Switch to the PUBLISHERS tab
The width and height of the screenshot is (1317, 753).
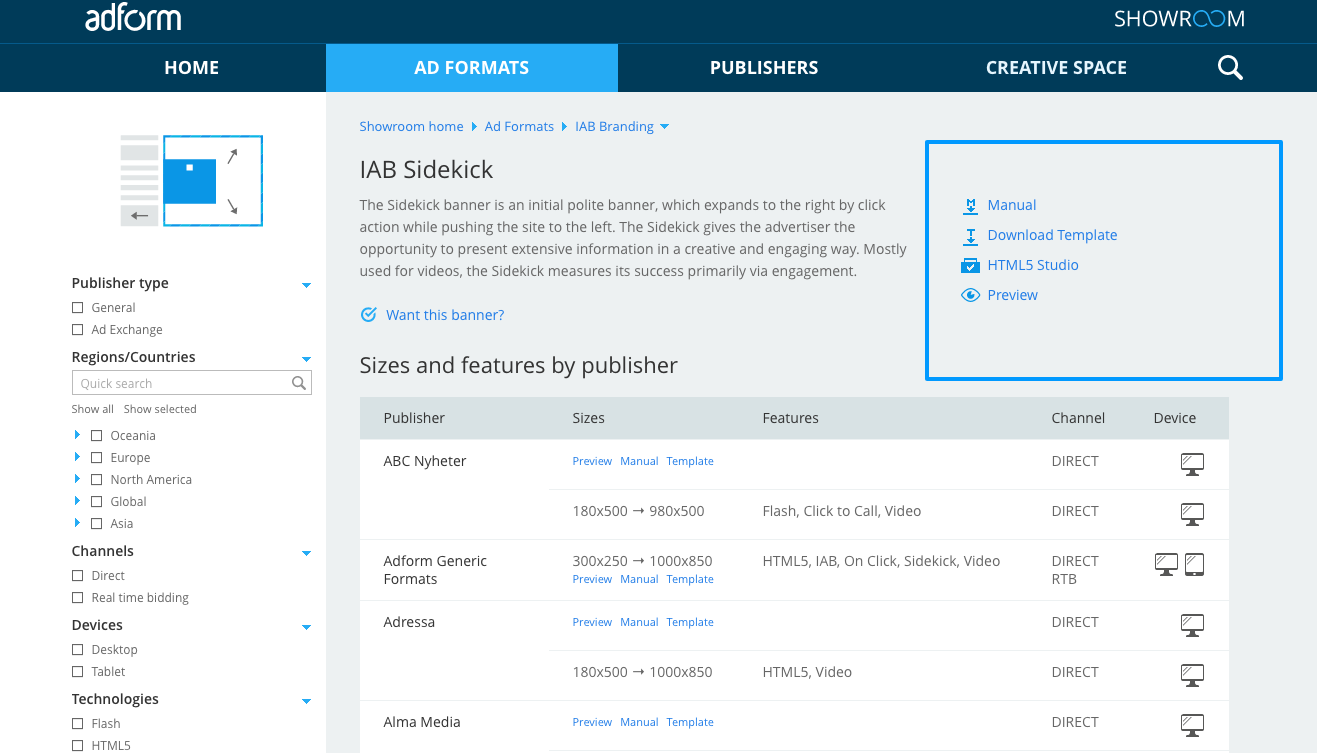pos(764,68)
